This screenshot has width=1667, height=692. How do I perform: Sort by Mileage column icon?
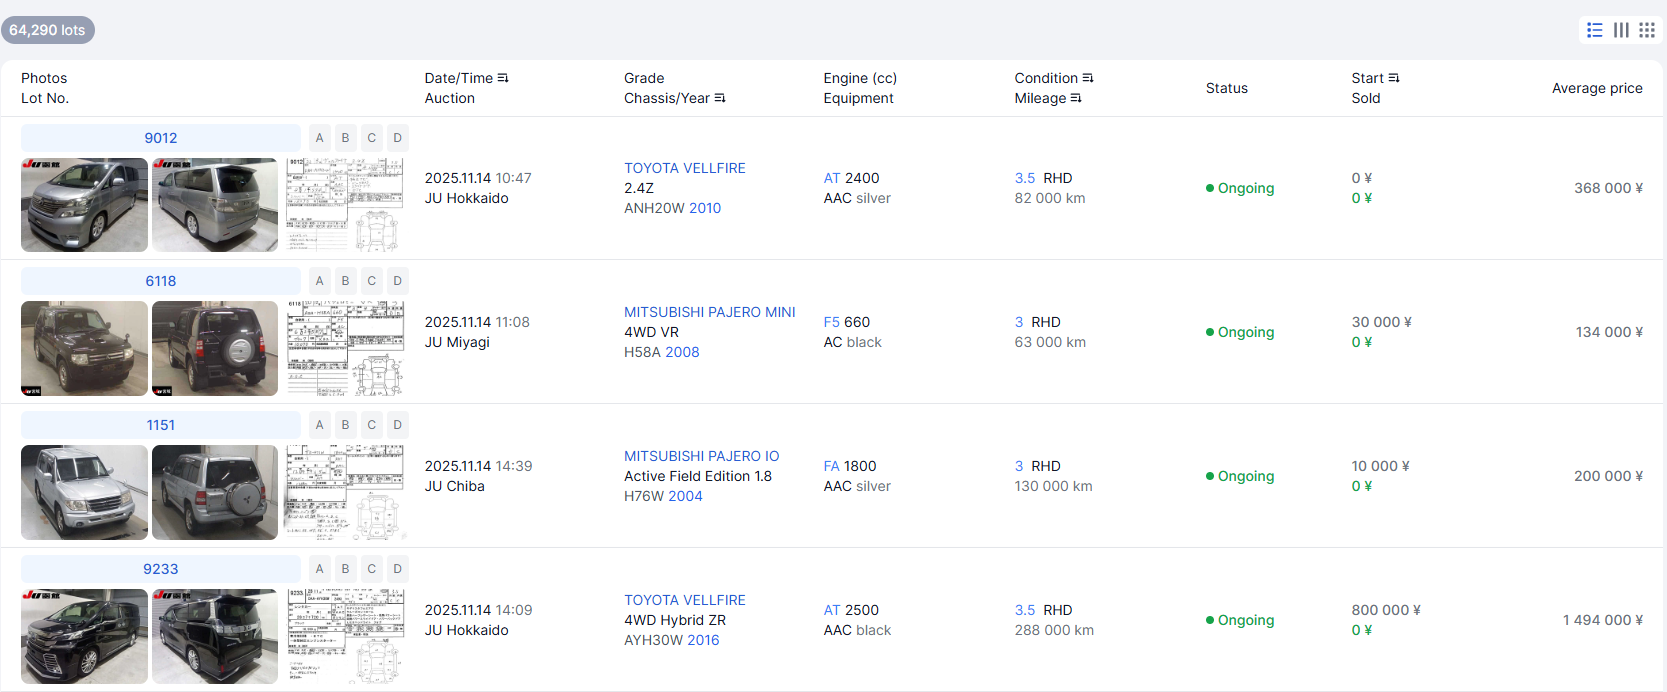(1076, 98)
